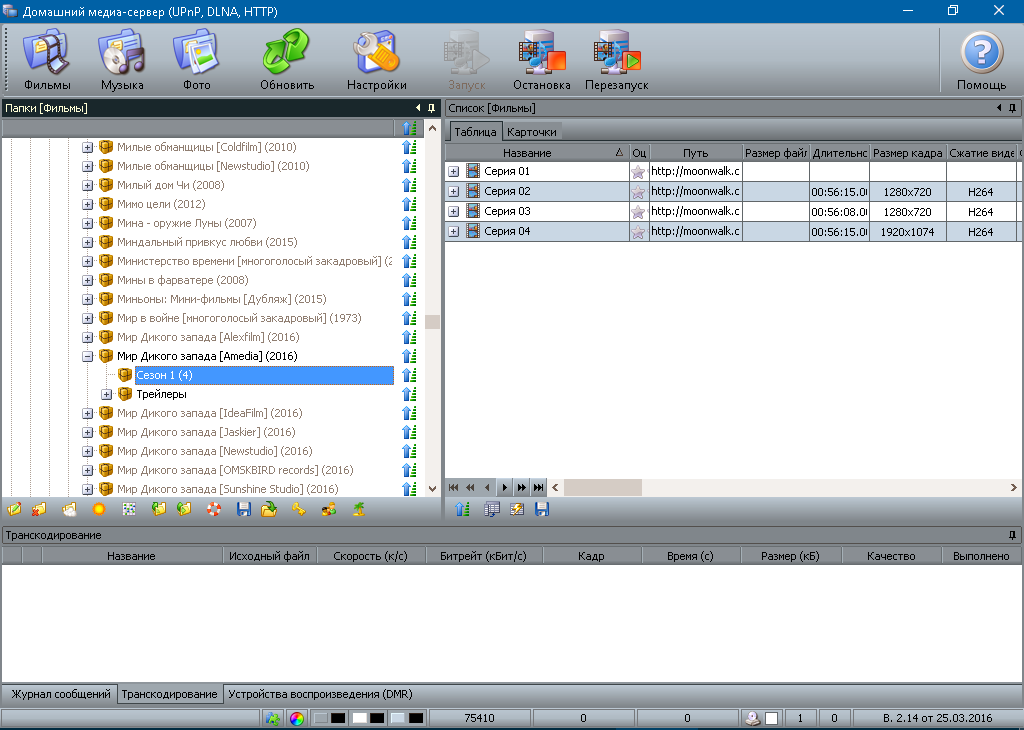Click the Обновить refresh icon
Image resolution: width=1024 pixels, height=730 pixels.
[287, 60]
